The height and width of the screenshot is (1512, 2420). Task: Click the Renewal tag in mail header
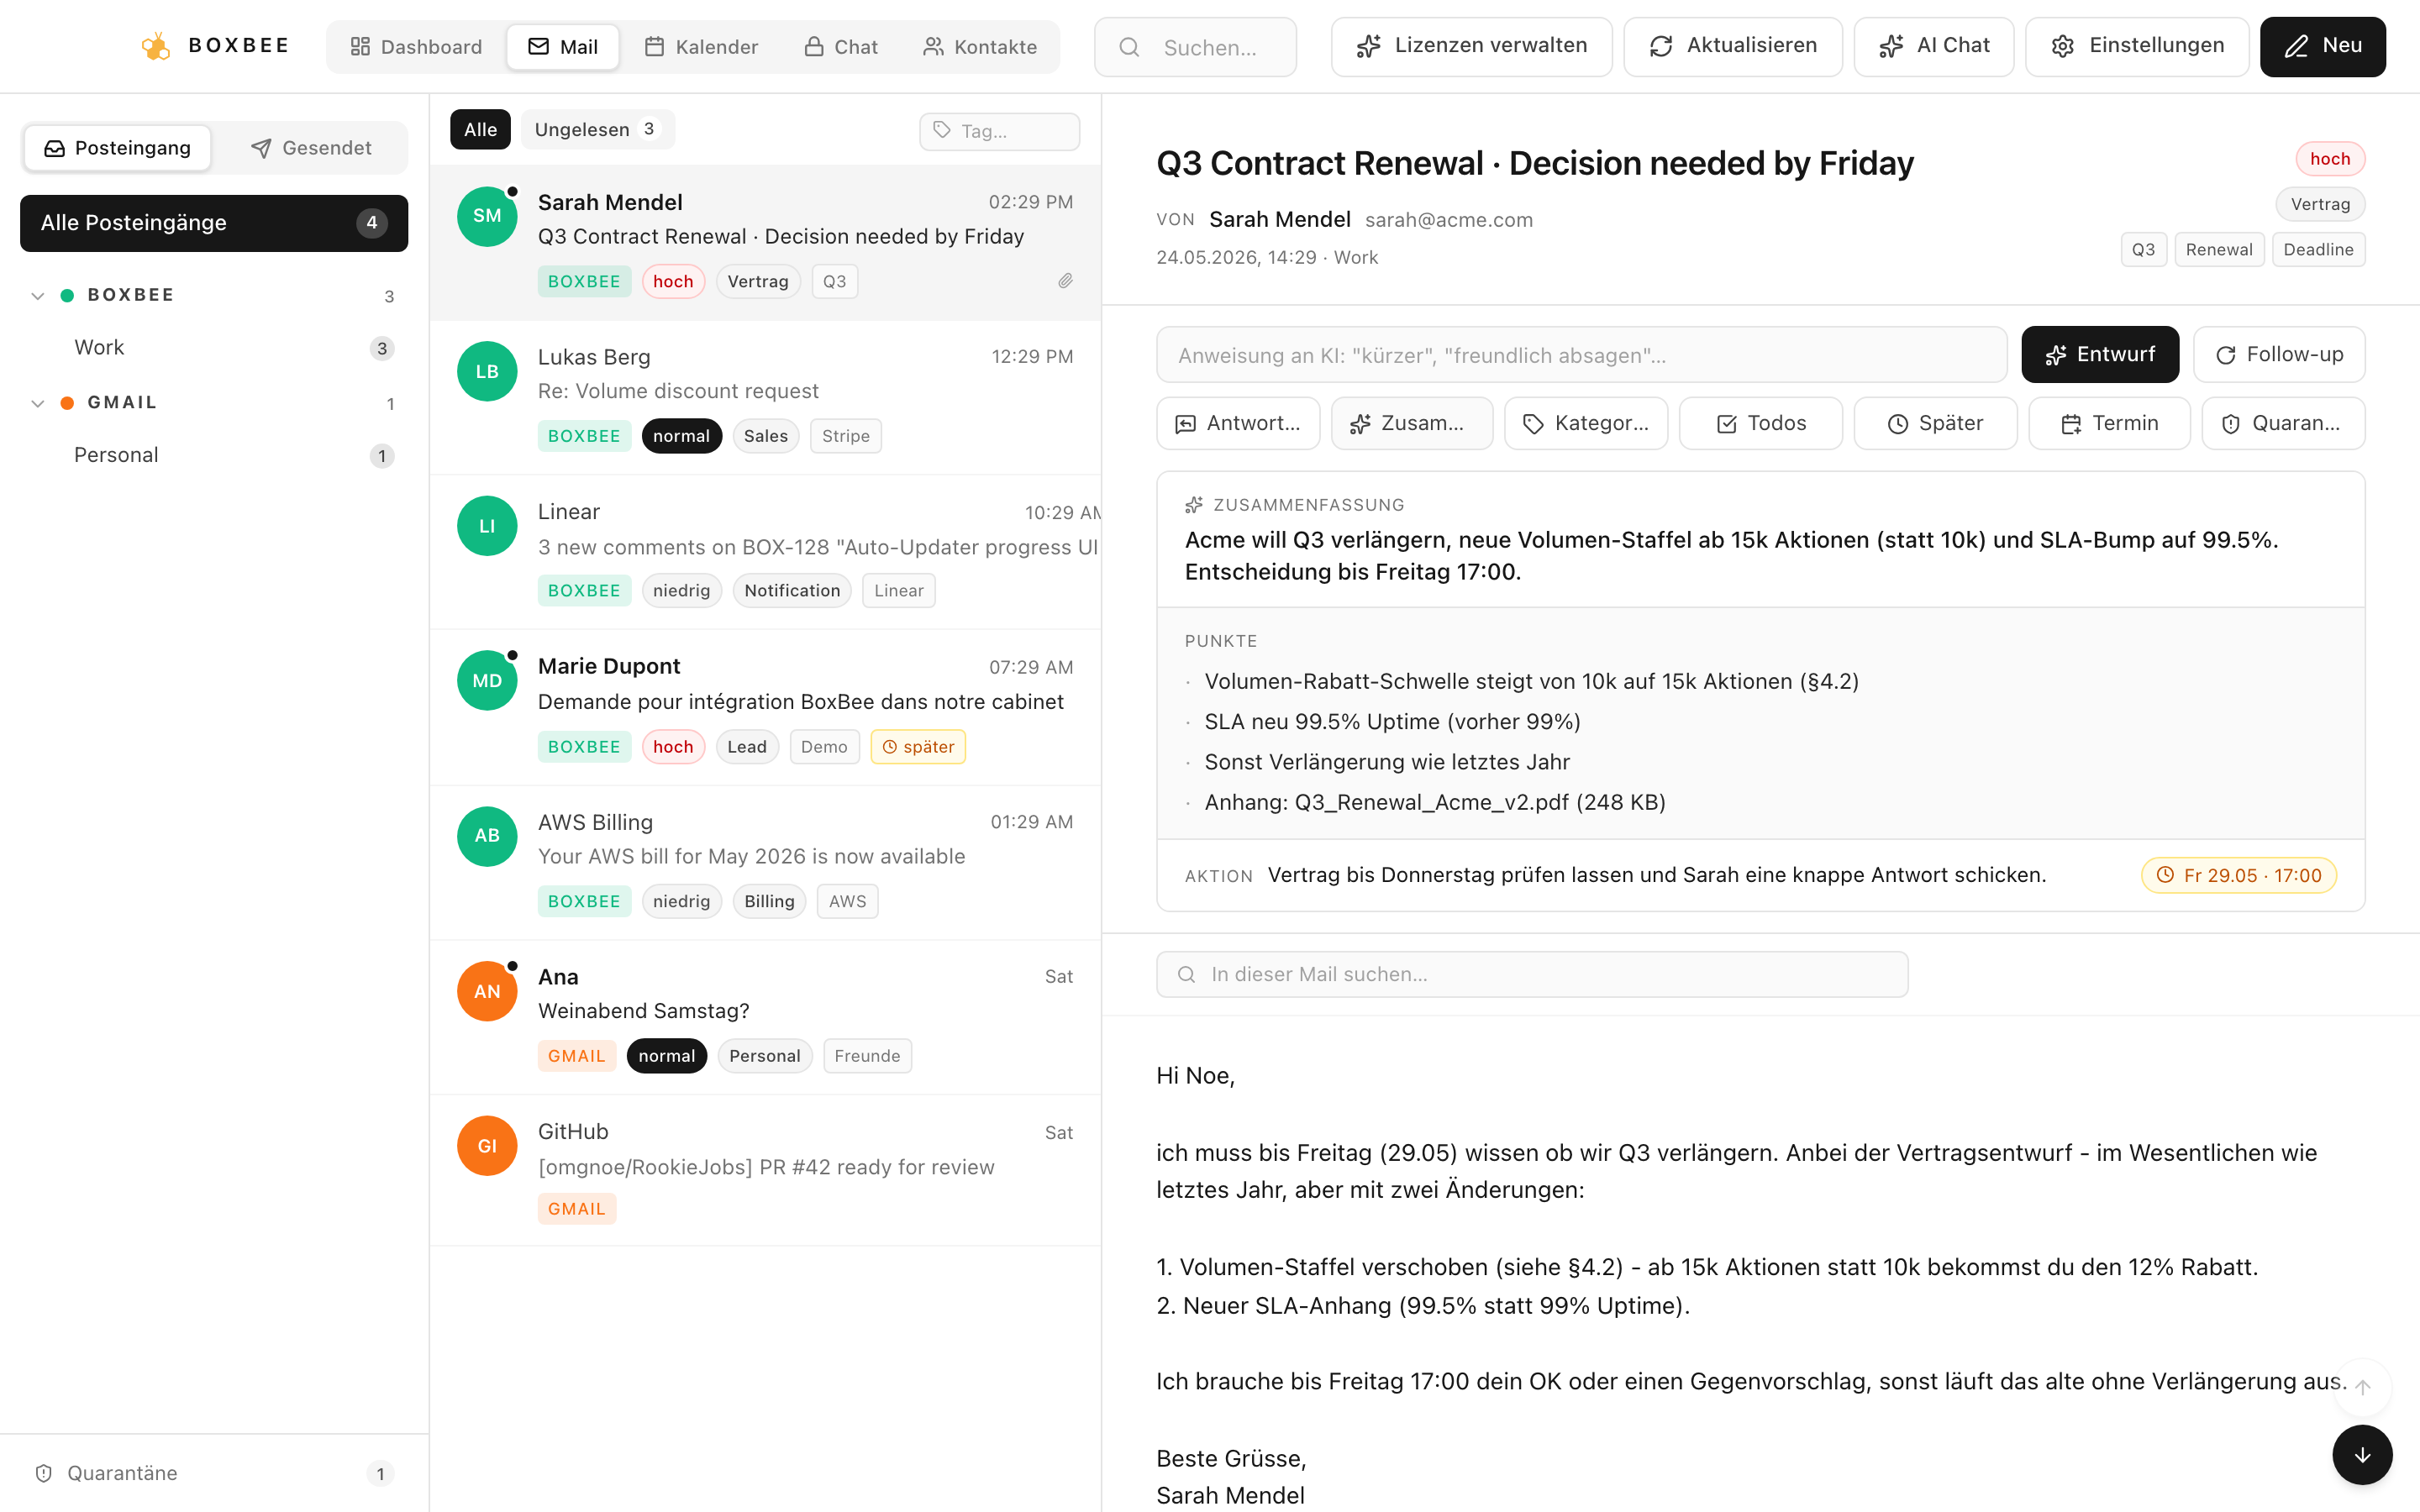coord(2218,249)
